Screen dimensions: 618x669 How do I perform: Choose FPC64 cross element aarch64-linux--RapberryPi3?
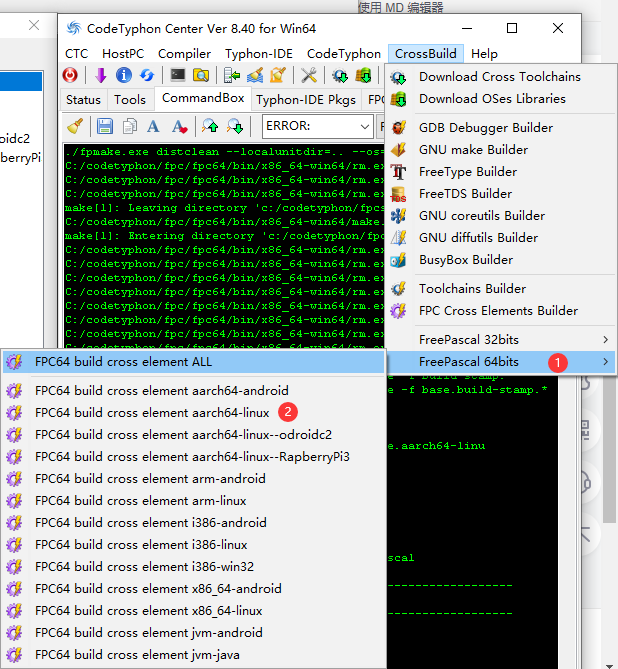point(194,457)
